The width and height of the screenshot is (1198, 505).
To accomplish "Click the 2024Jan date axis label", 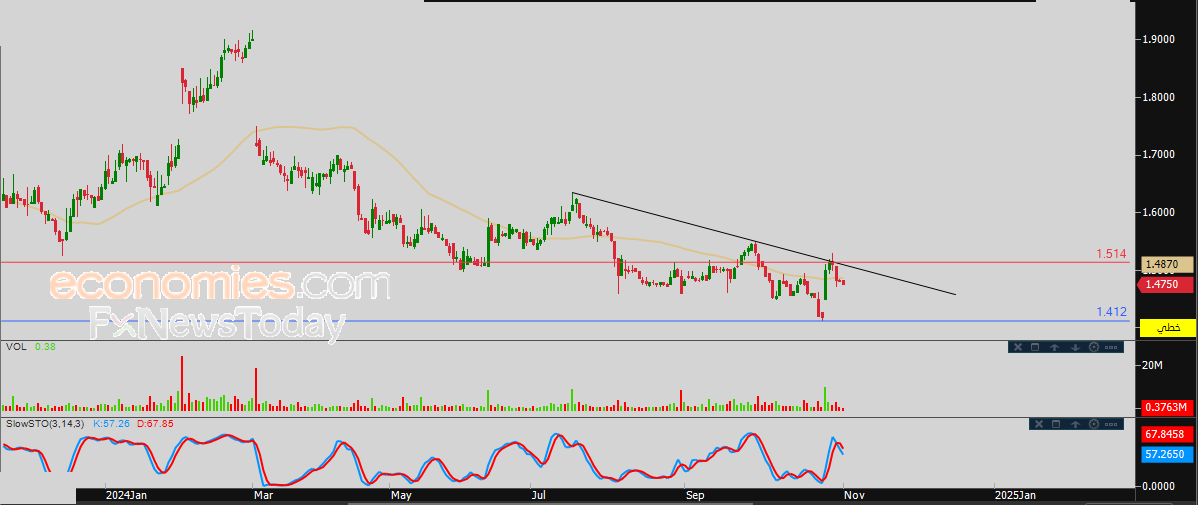I will pos(125,496).
